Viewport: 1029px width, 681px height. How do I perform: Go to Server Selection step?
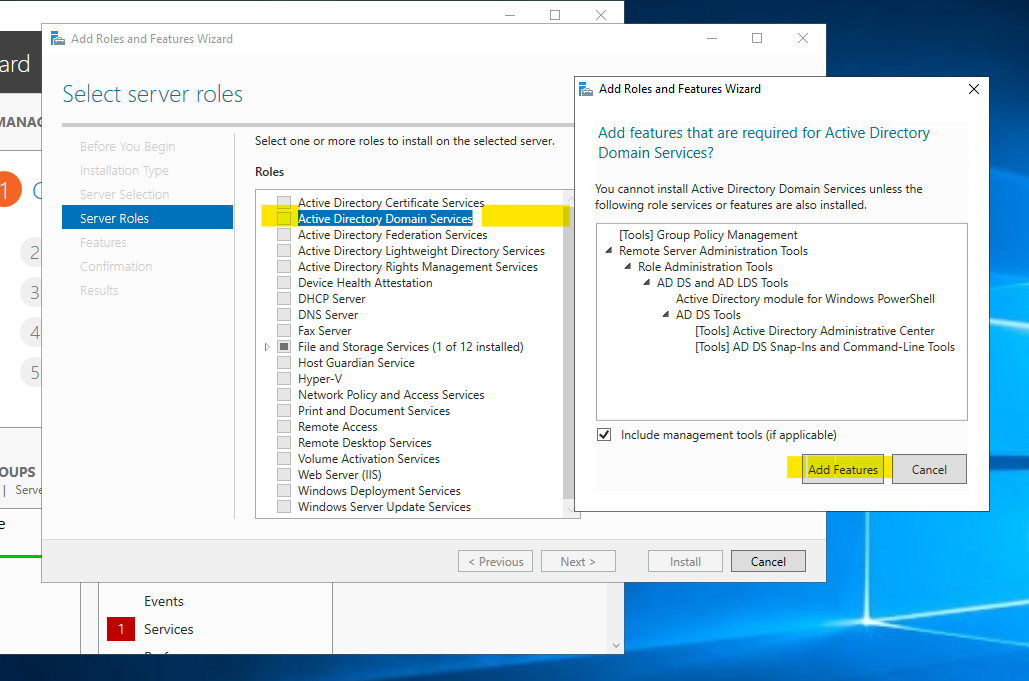tap(124, 194)
